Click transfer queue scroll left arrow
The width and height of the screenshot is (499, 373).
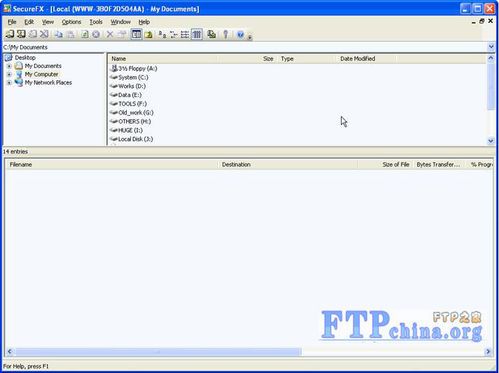(x=10, y=351)
